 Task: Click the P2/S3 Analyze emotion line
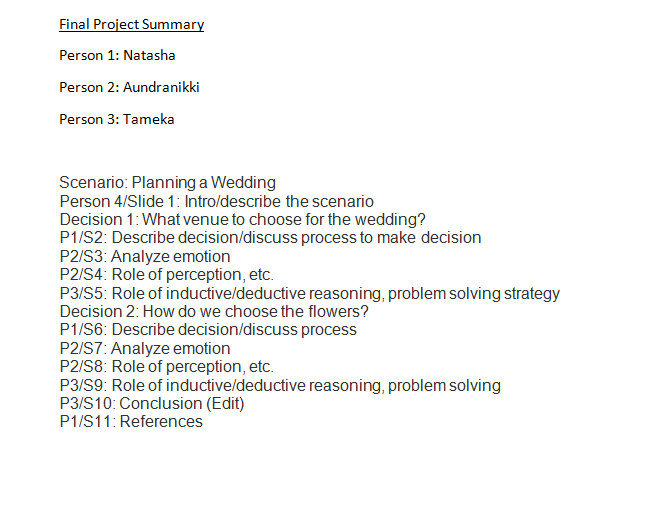(x=144, y=257)
